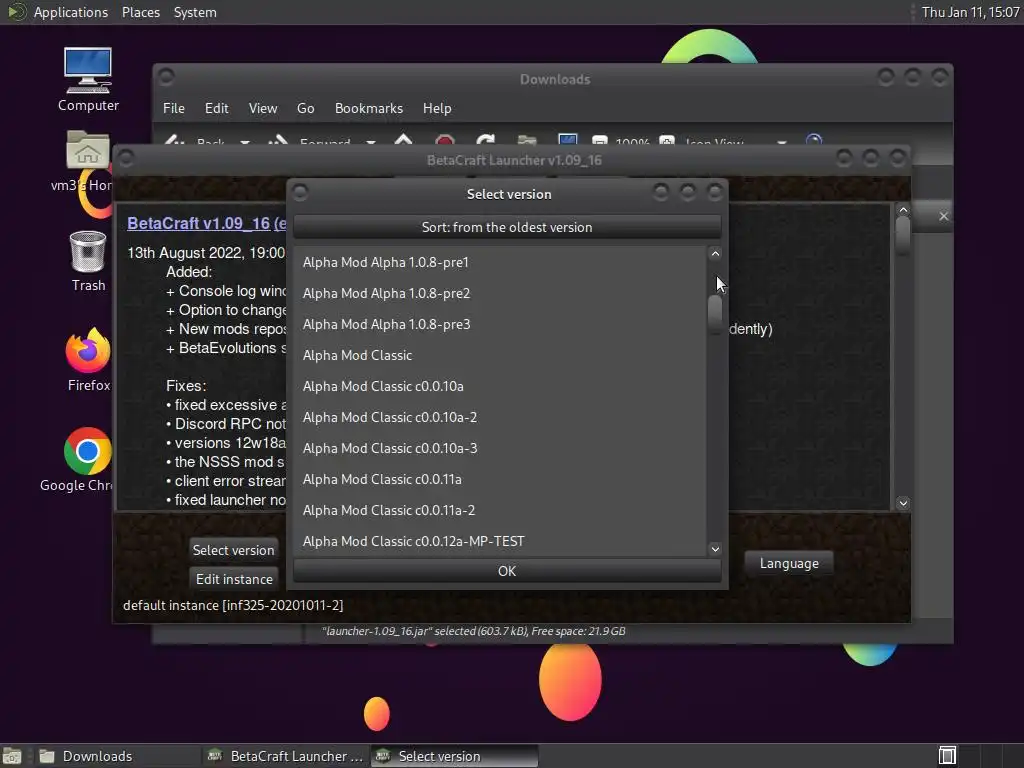The image size is (1024, 768).
Task: Click the version list scroll up arrow
Action: click(715, 254)
